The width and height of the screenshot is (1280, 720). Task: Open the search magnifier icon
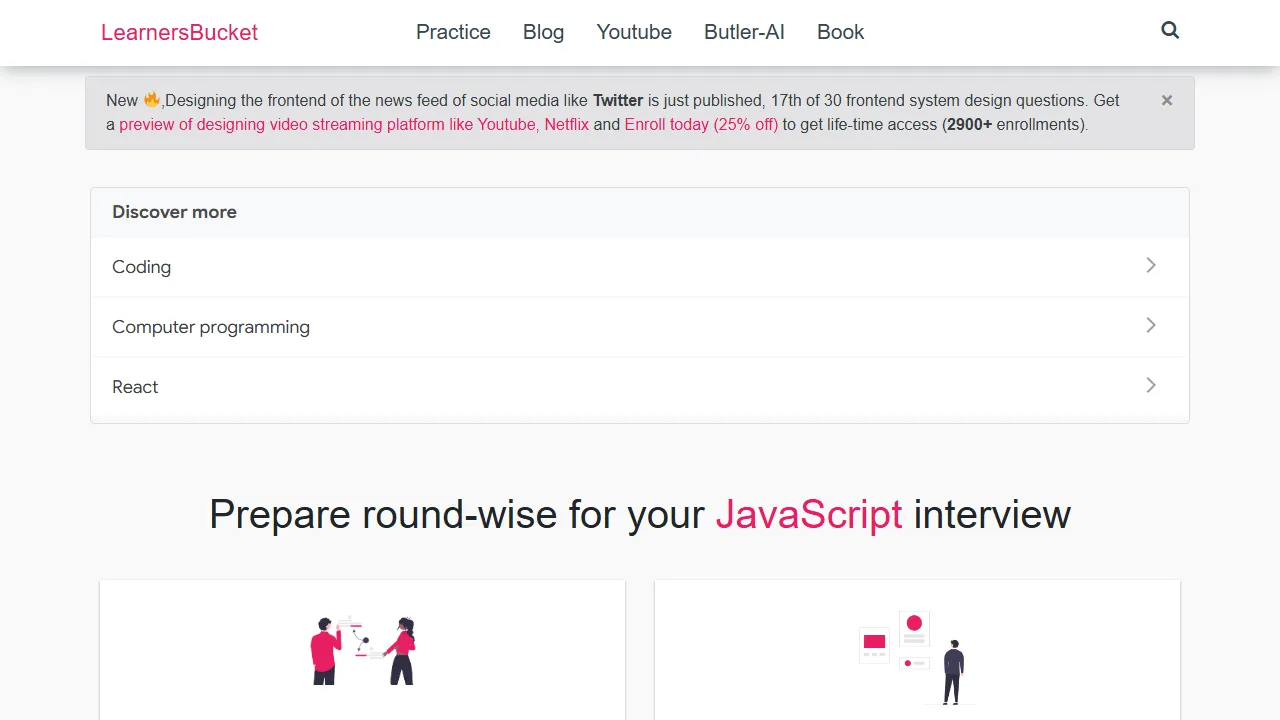click(x=1170, y=31)
